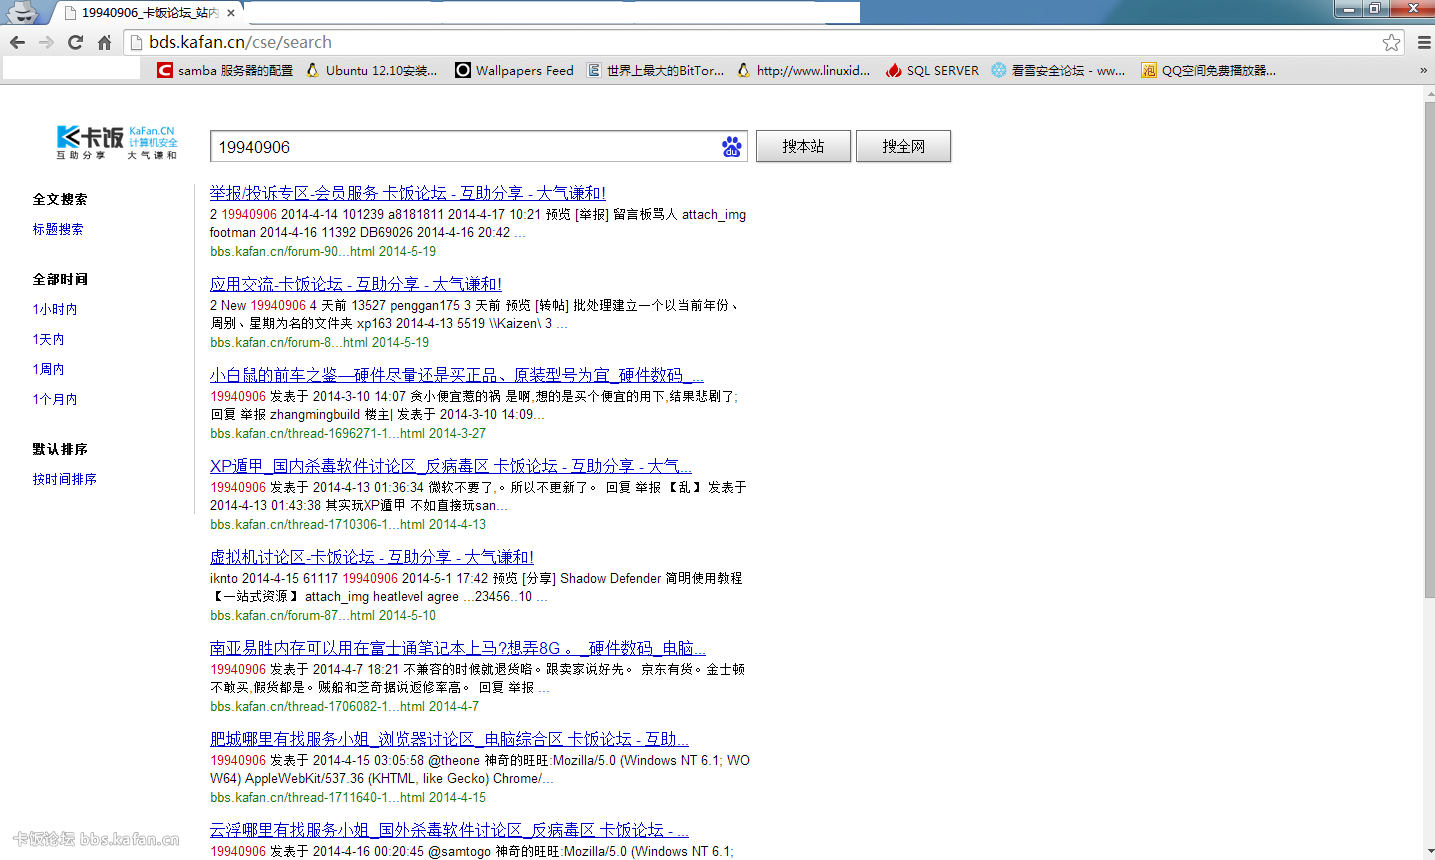Select 标题搜索 filter
Screen dimensions: 1435x860
[58, 229]
